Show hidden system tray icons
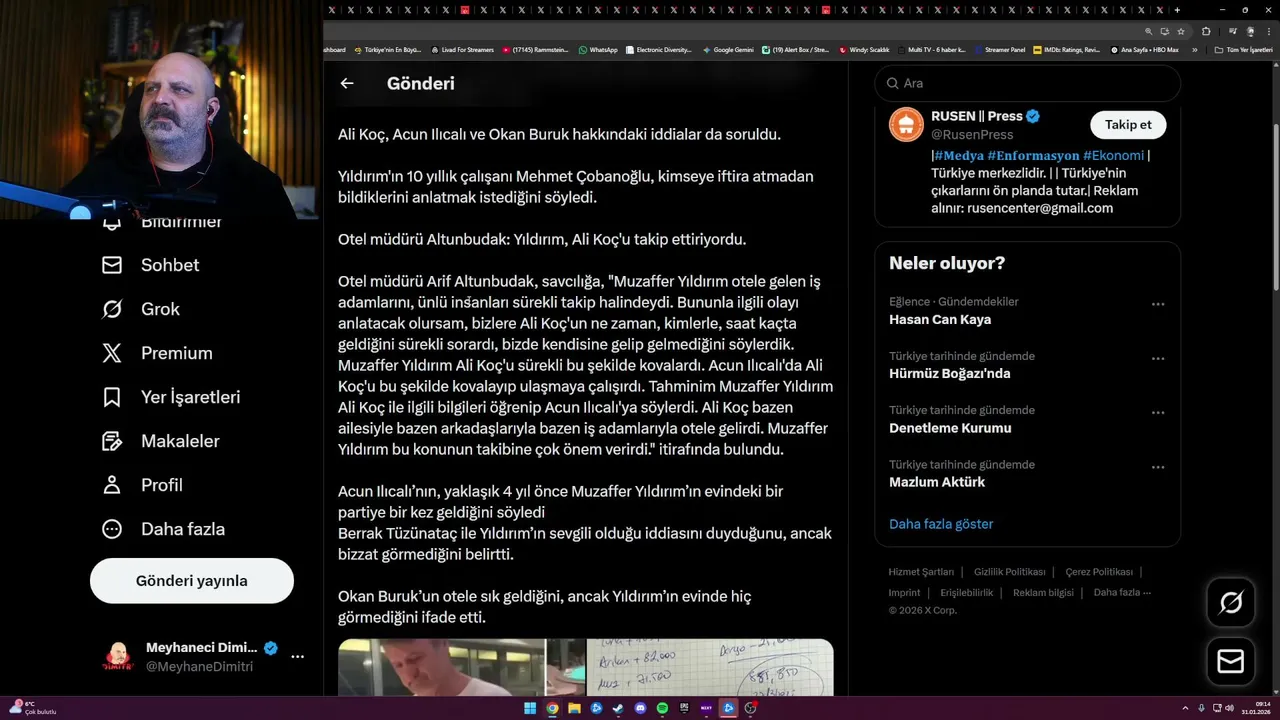 tap(1186, 708)
